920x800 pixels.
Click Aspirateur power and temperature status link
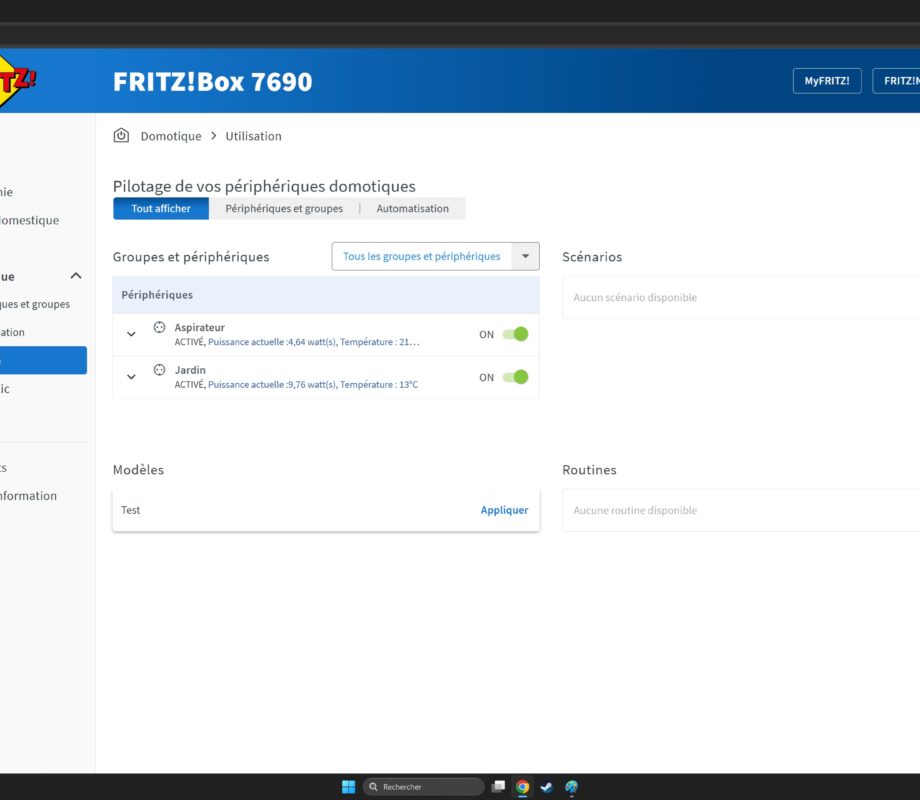tap(313, 342)
